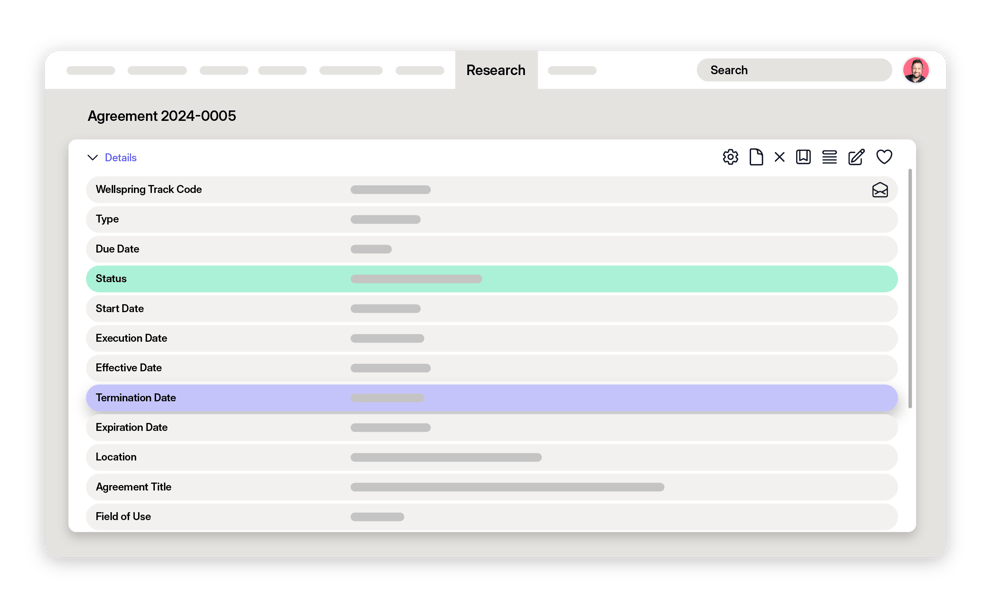
Task: Switch to the Research tab
Action: pos(496,70)
